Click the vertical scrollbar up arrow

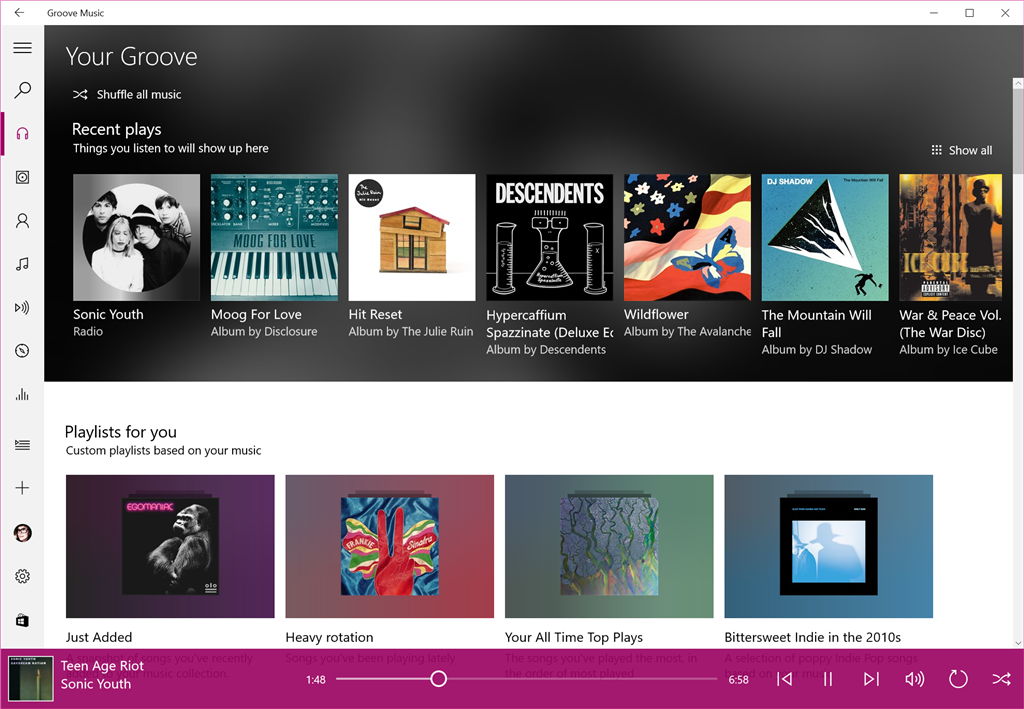(x=1018, y=84)
